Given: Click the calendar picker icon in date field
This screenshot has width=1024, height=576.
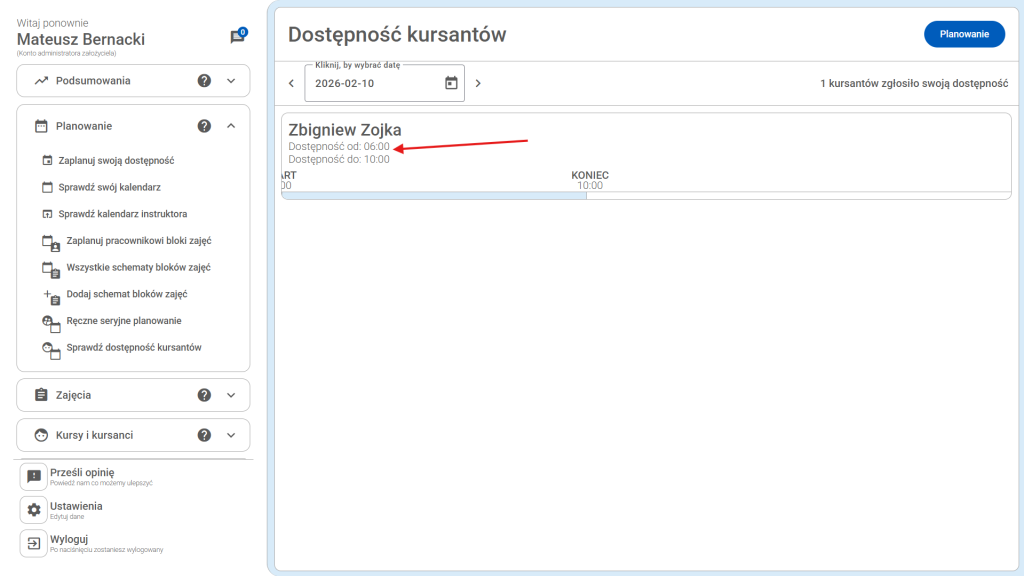Looking at the screenshot, I should point(451,83).
